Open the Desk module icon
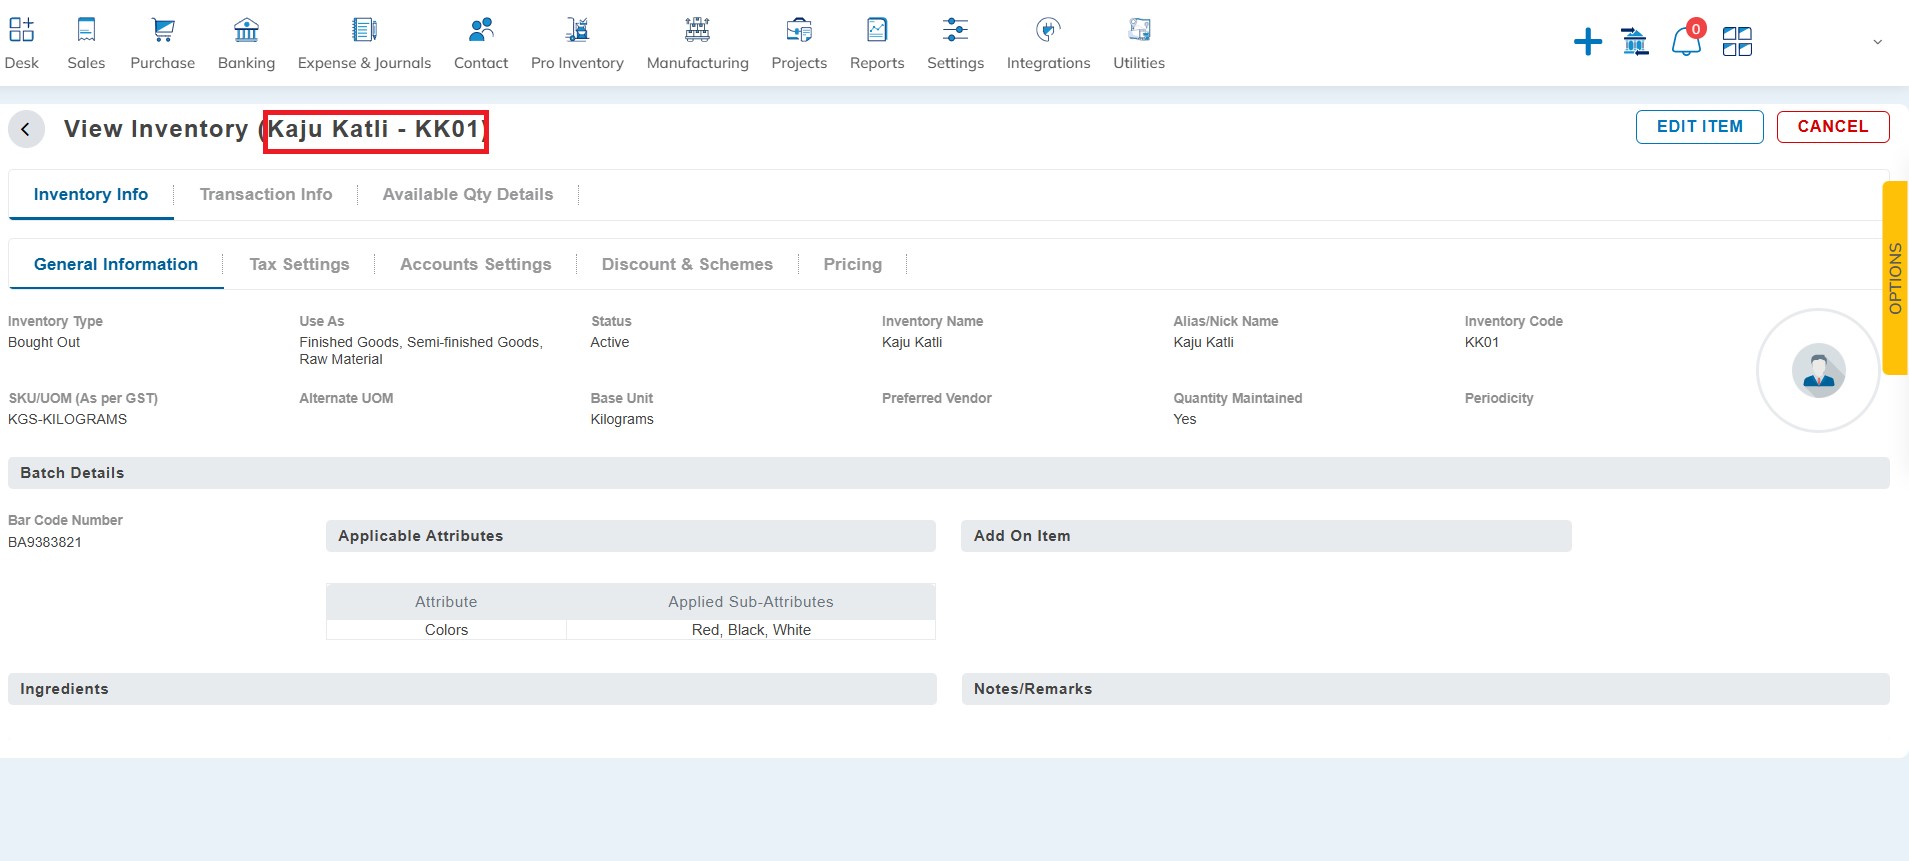Screen dimensions: 1909x861 (21, 30)
